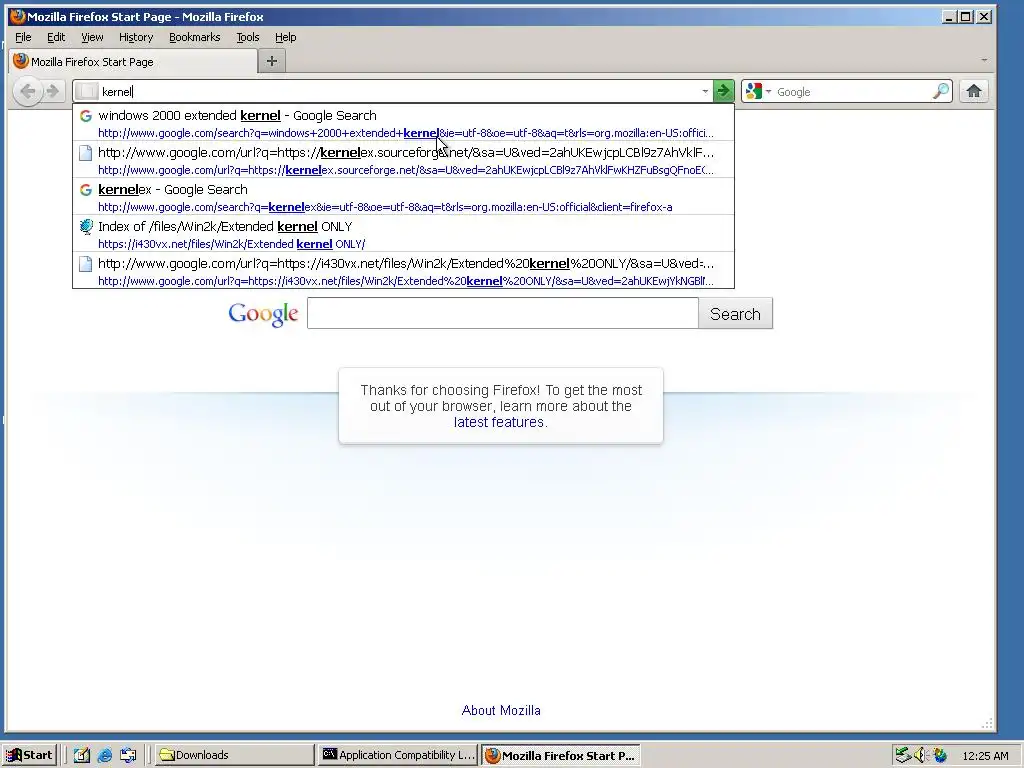Click the page icon in address bar
This screenshot has width=1024, height=768.
[87, 91]
